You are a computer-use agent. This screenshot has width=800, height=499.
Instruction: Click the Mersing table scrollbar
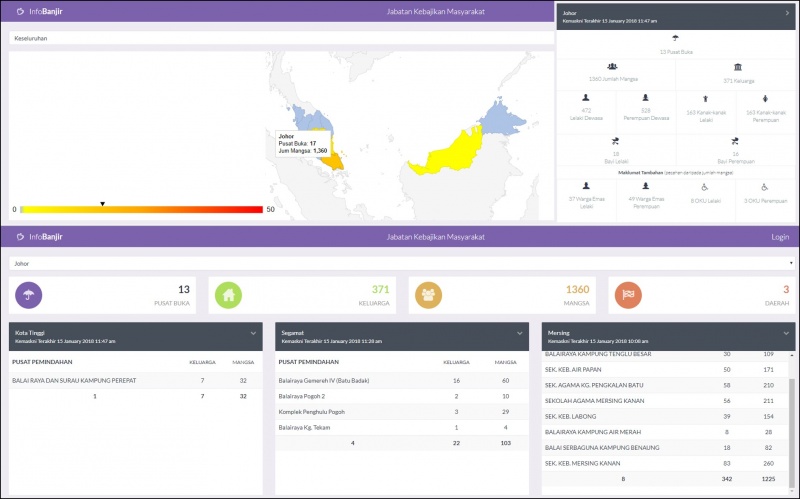(792, 418)
